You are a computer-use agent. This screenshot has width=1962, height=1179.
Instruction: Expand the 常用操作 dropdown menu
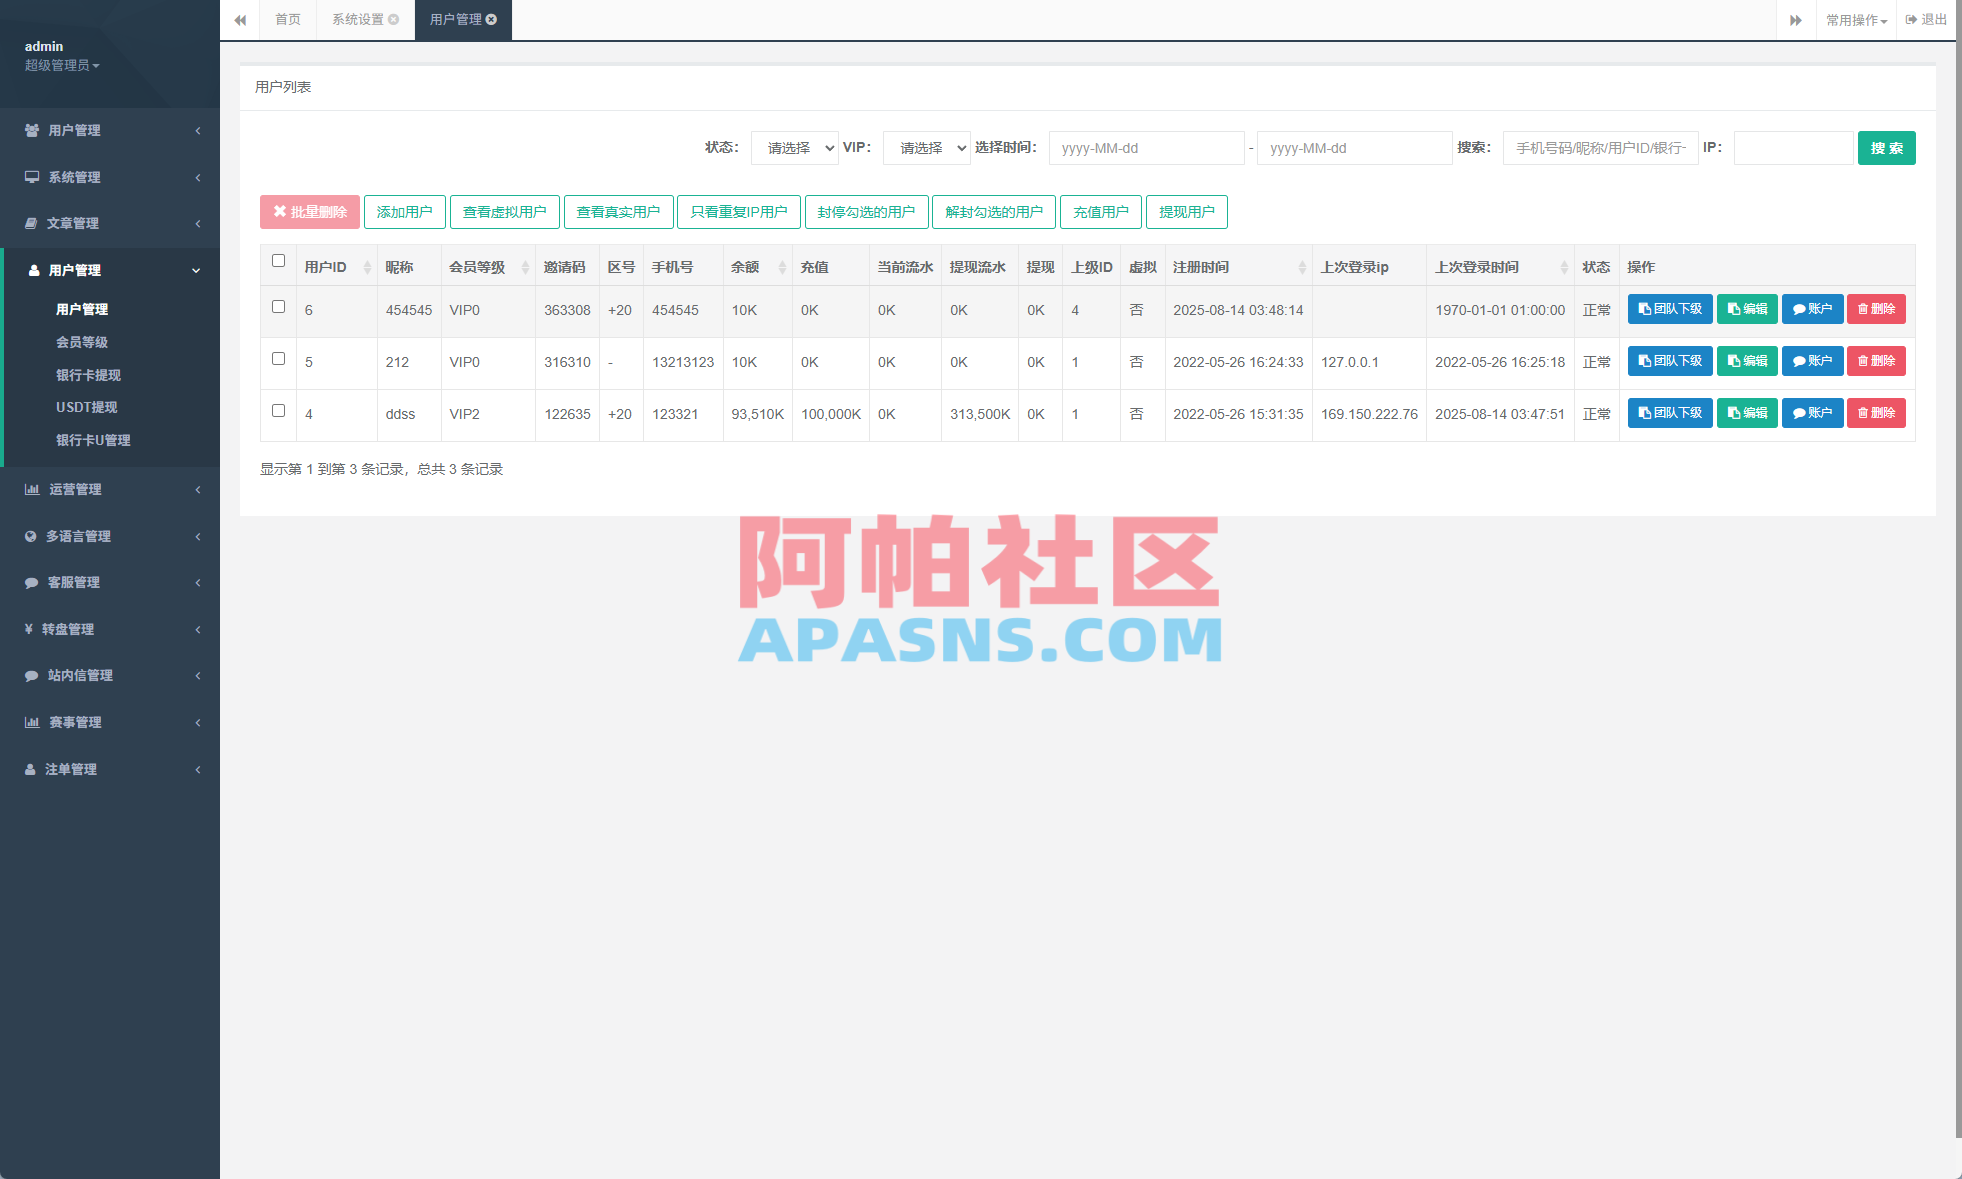tap(1855, 20)
